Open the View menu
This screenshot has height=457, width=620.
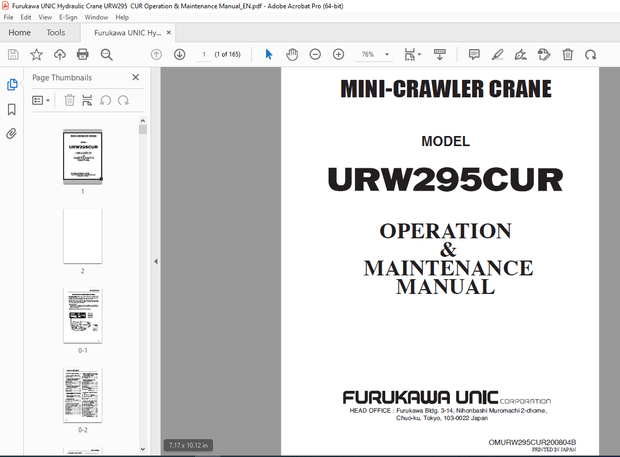tap(45, 17)
